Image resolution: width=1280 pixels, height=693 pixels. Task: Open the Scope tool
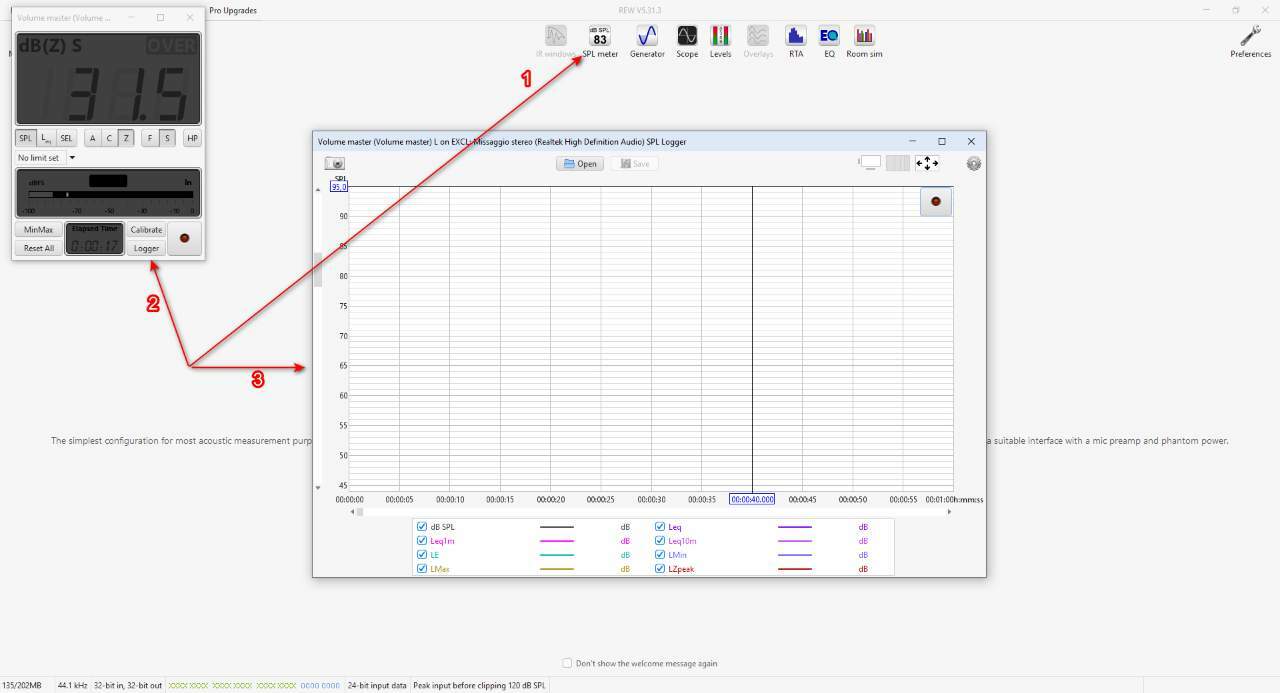point(687,41)
